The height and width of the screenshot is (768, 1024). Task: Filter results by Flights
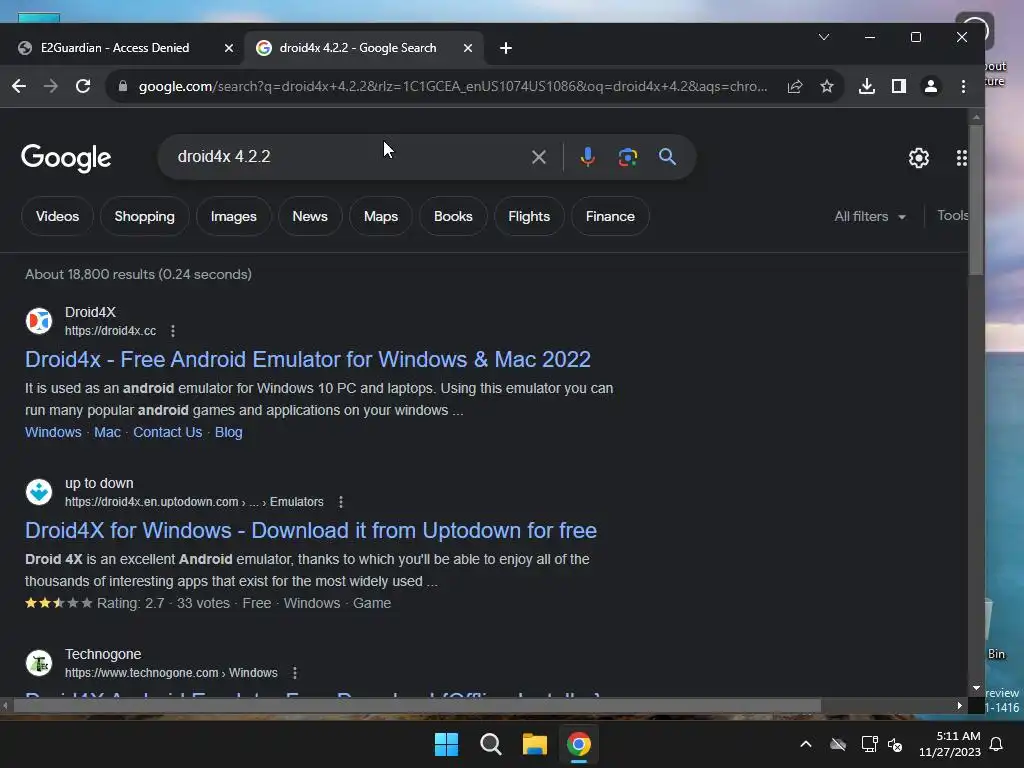pos(529,216)
